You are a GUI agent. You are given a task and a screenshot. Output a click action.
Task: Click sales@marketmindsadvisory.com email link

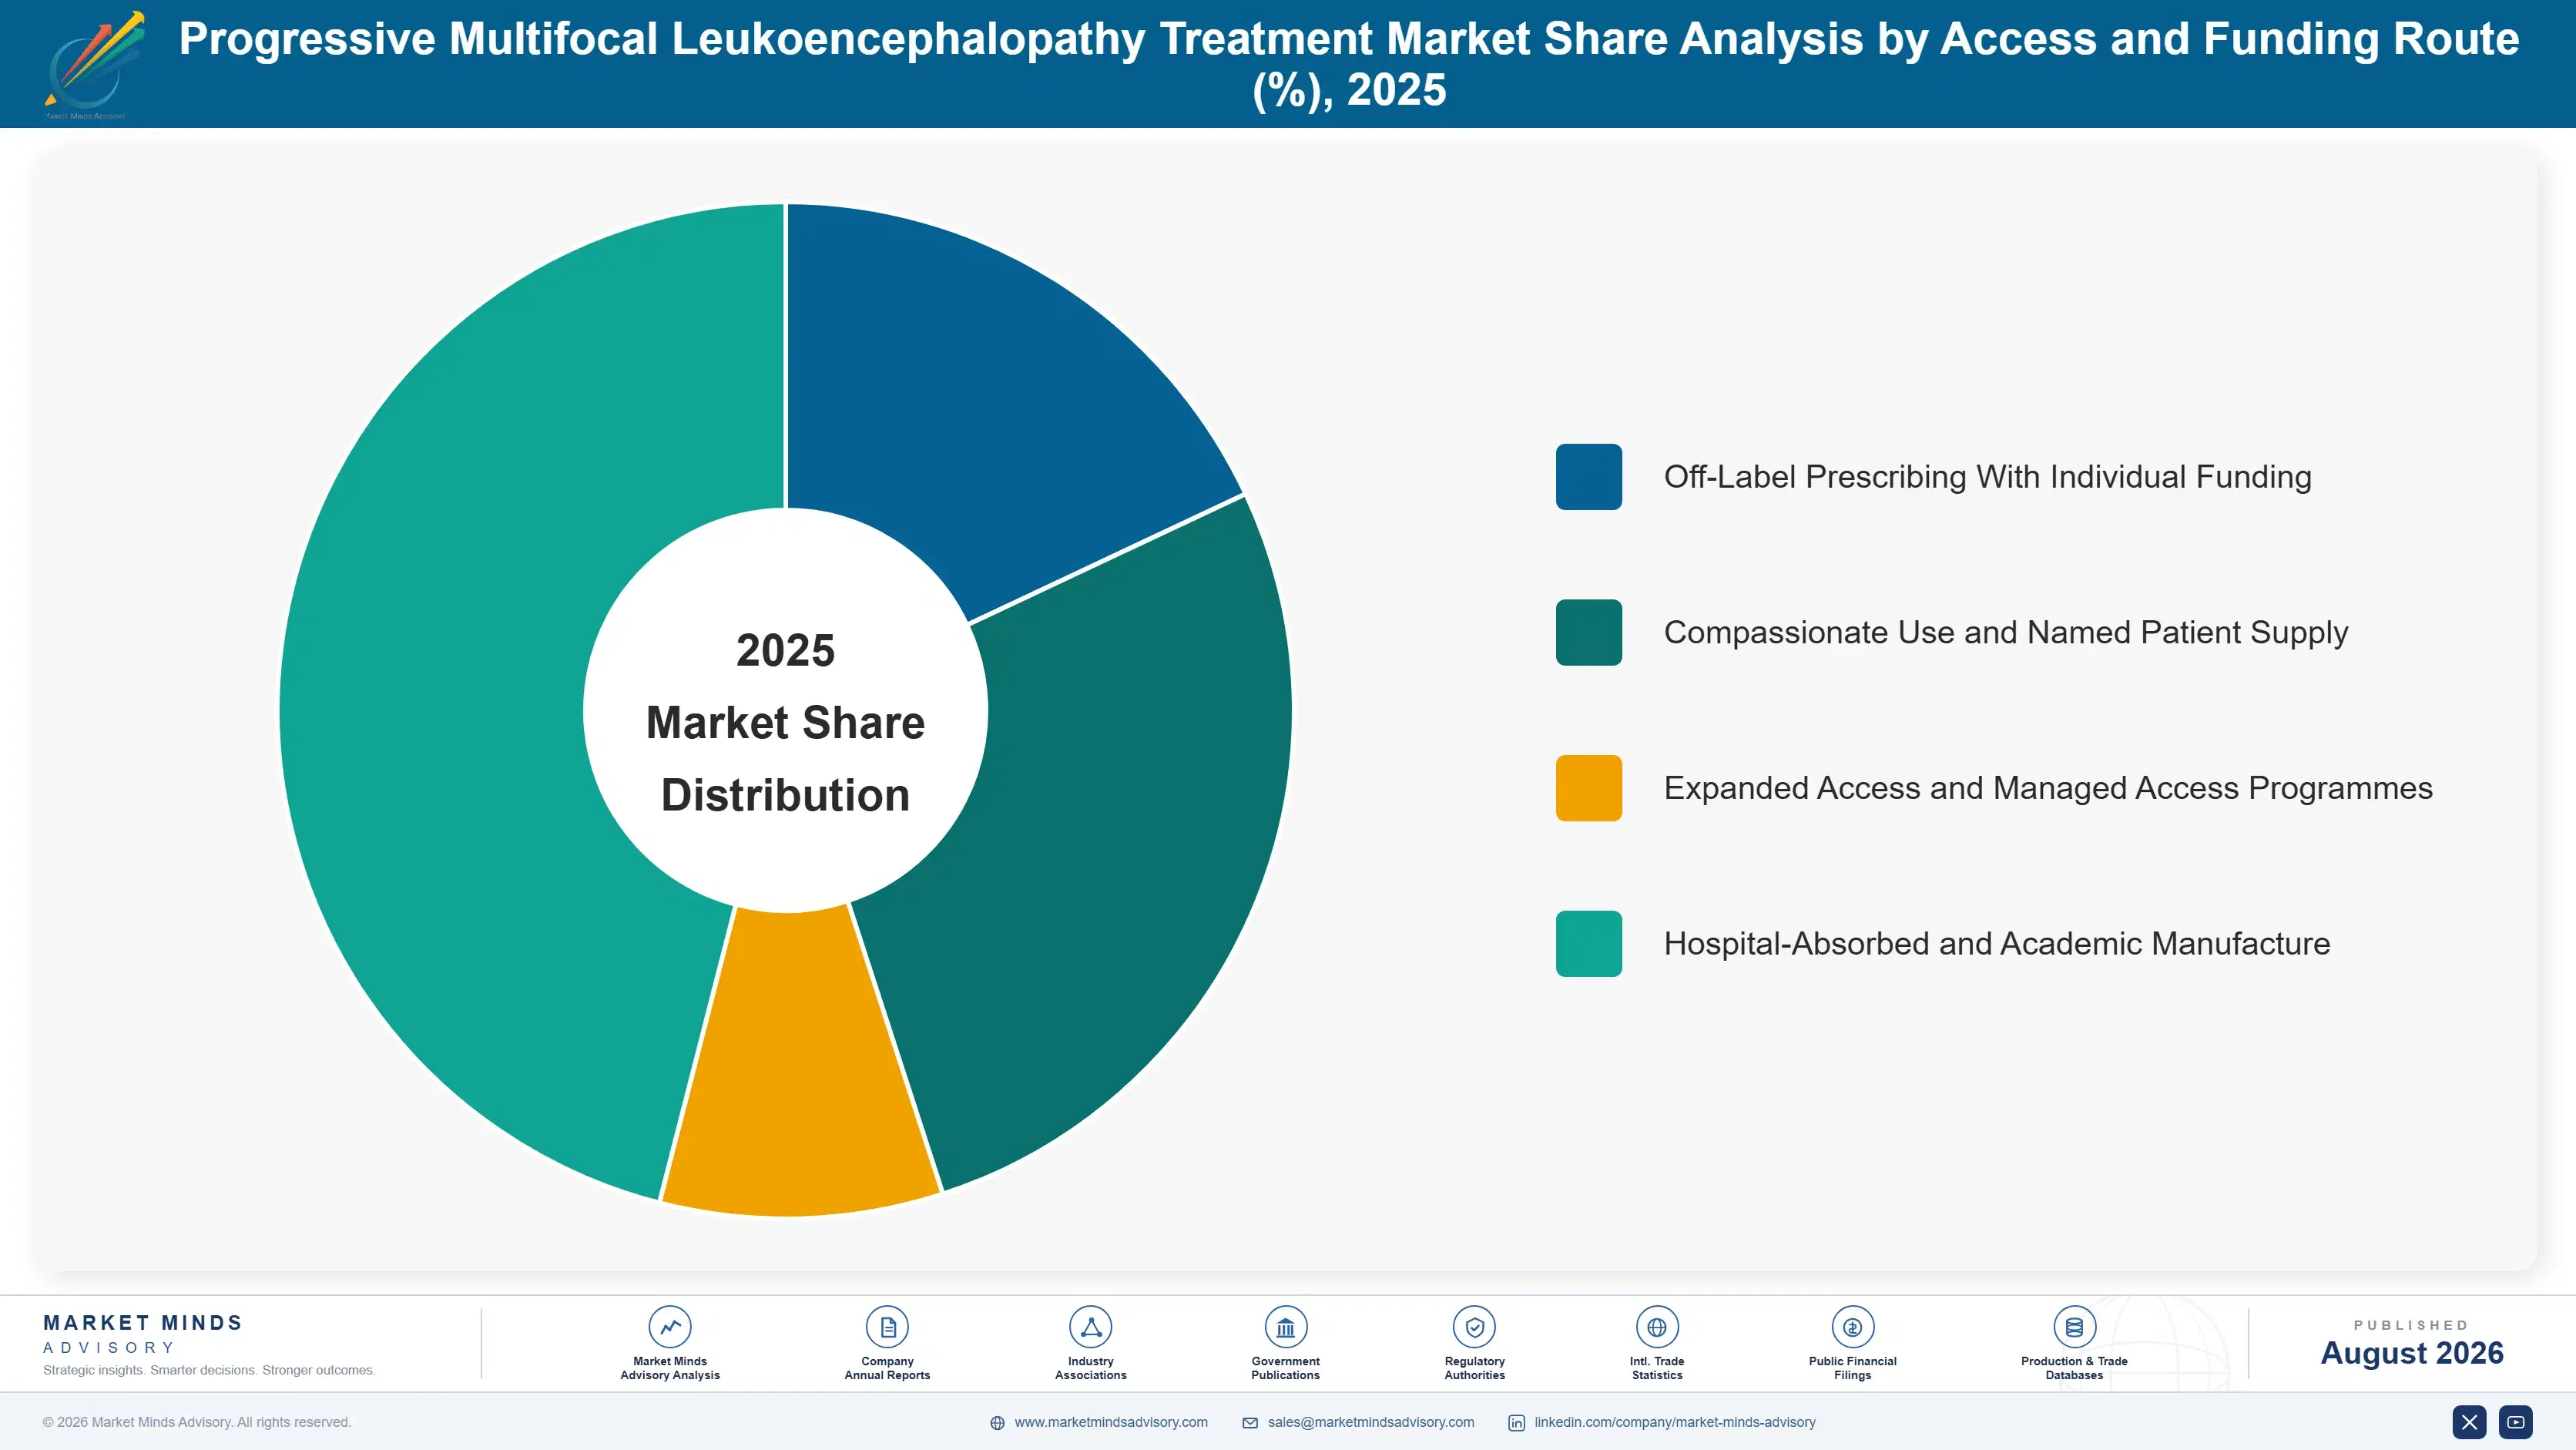1371,1422
